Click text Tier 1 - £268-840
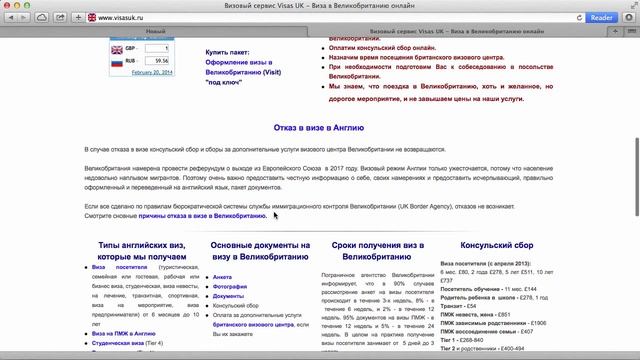This screenshot has height=360, width=640. point(462,340)
